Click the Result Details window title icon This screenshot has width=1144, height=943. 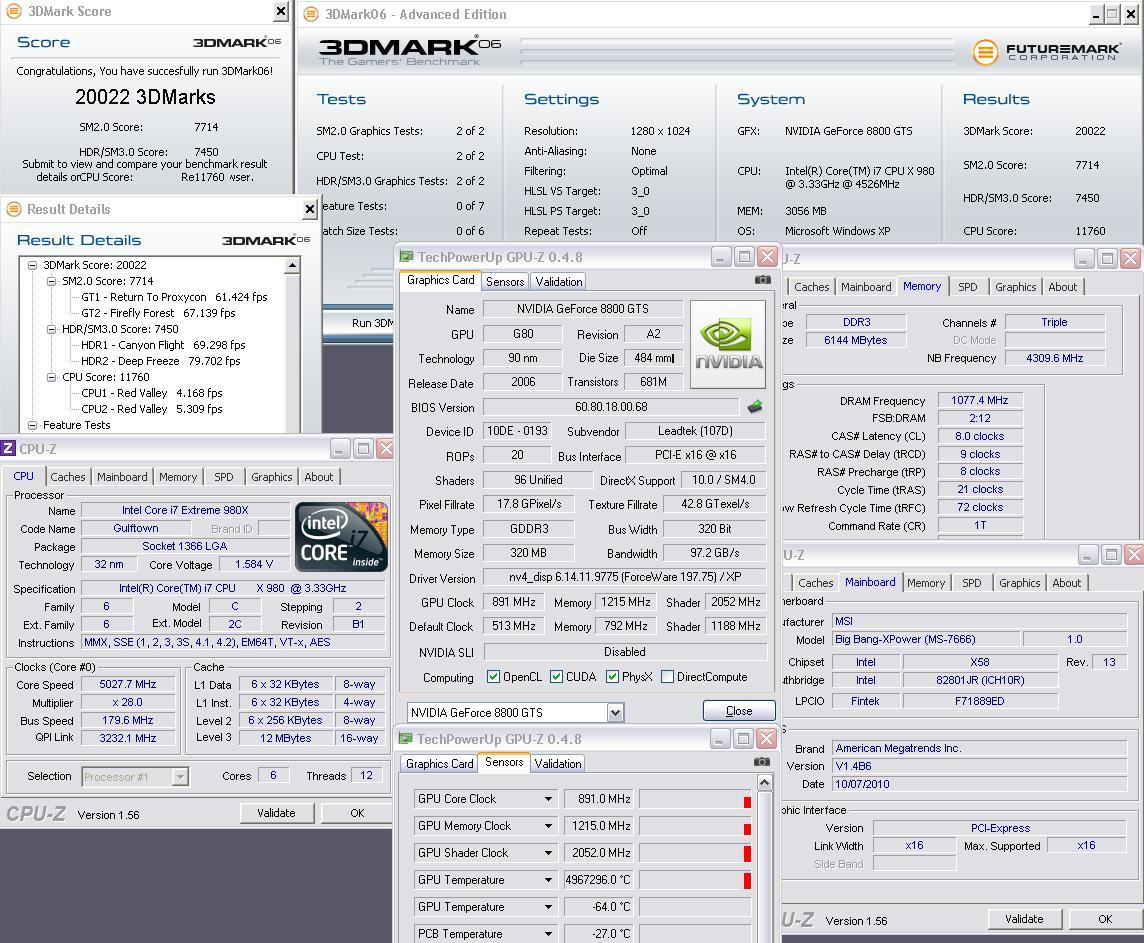[x=14, y=209]
